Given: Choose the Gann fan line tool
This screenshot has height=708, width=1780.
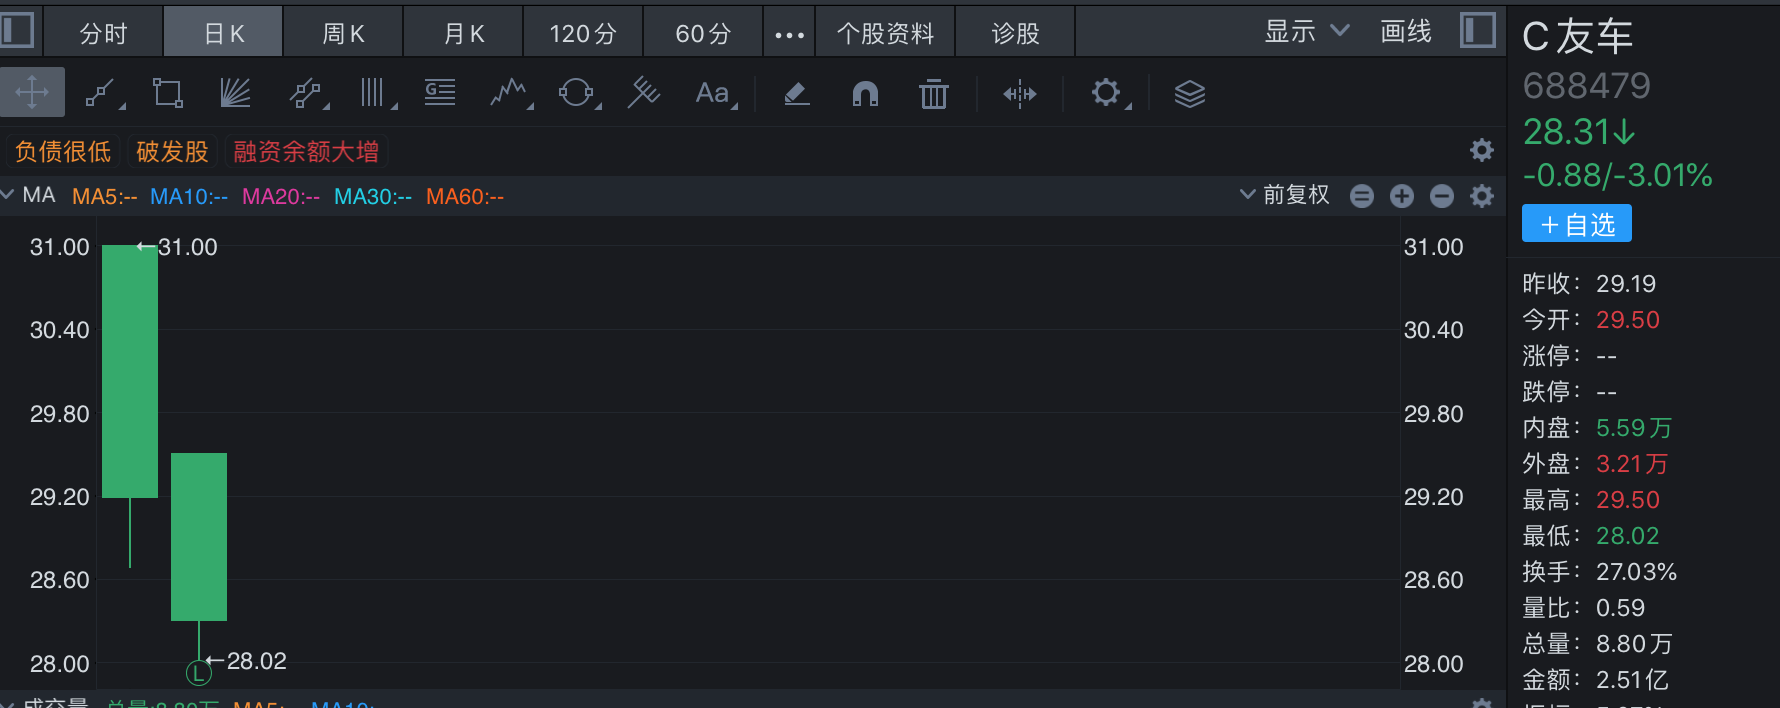Looking at the screenshot, I should [235, 94].
